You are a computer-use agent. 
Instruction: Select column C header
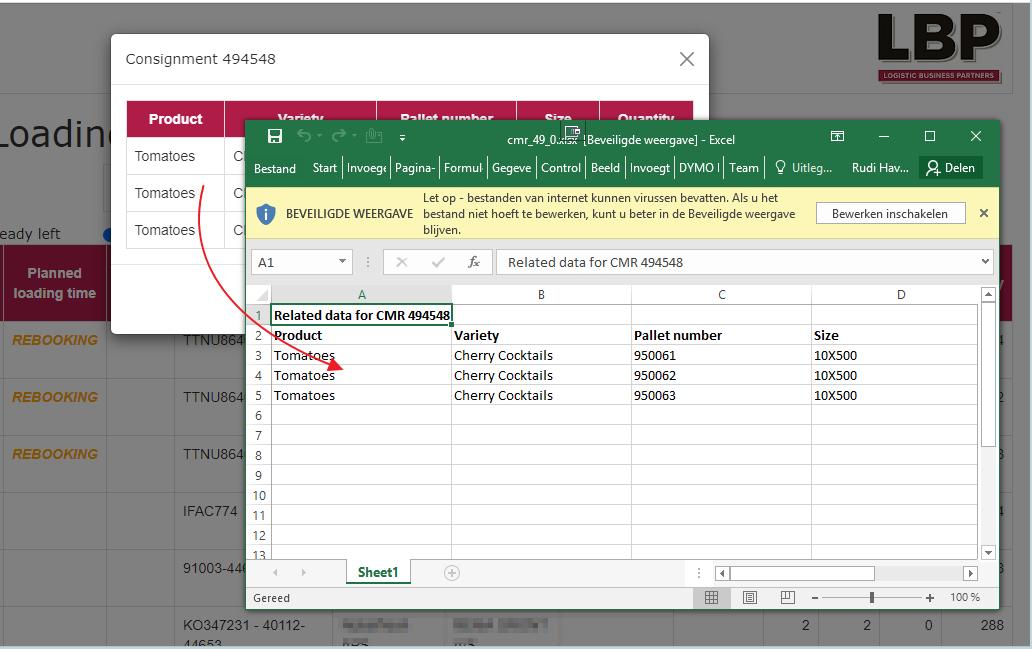pos(721,295)
